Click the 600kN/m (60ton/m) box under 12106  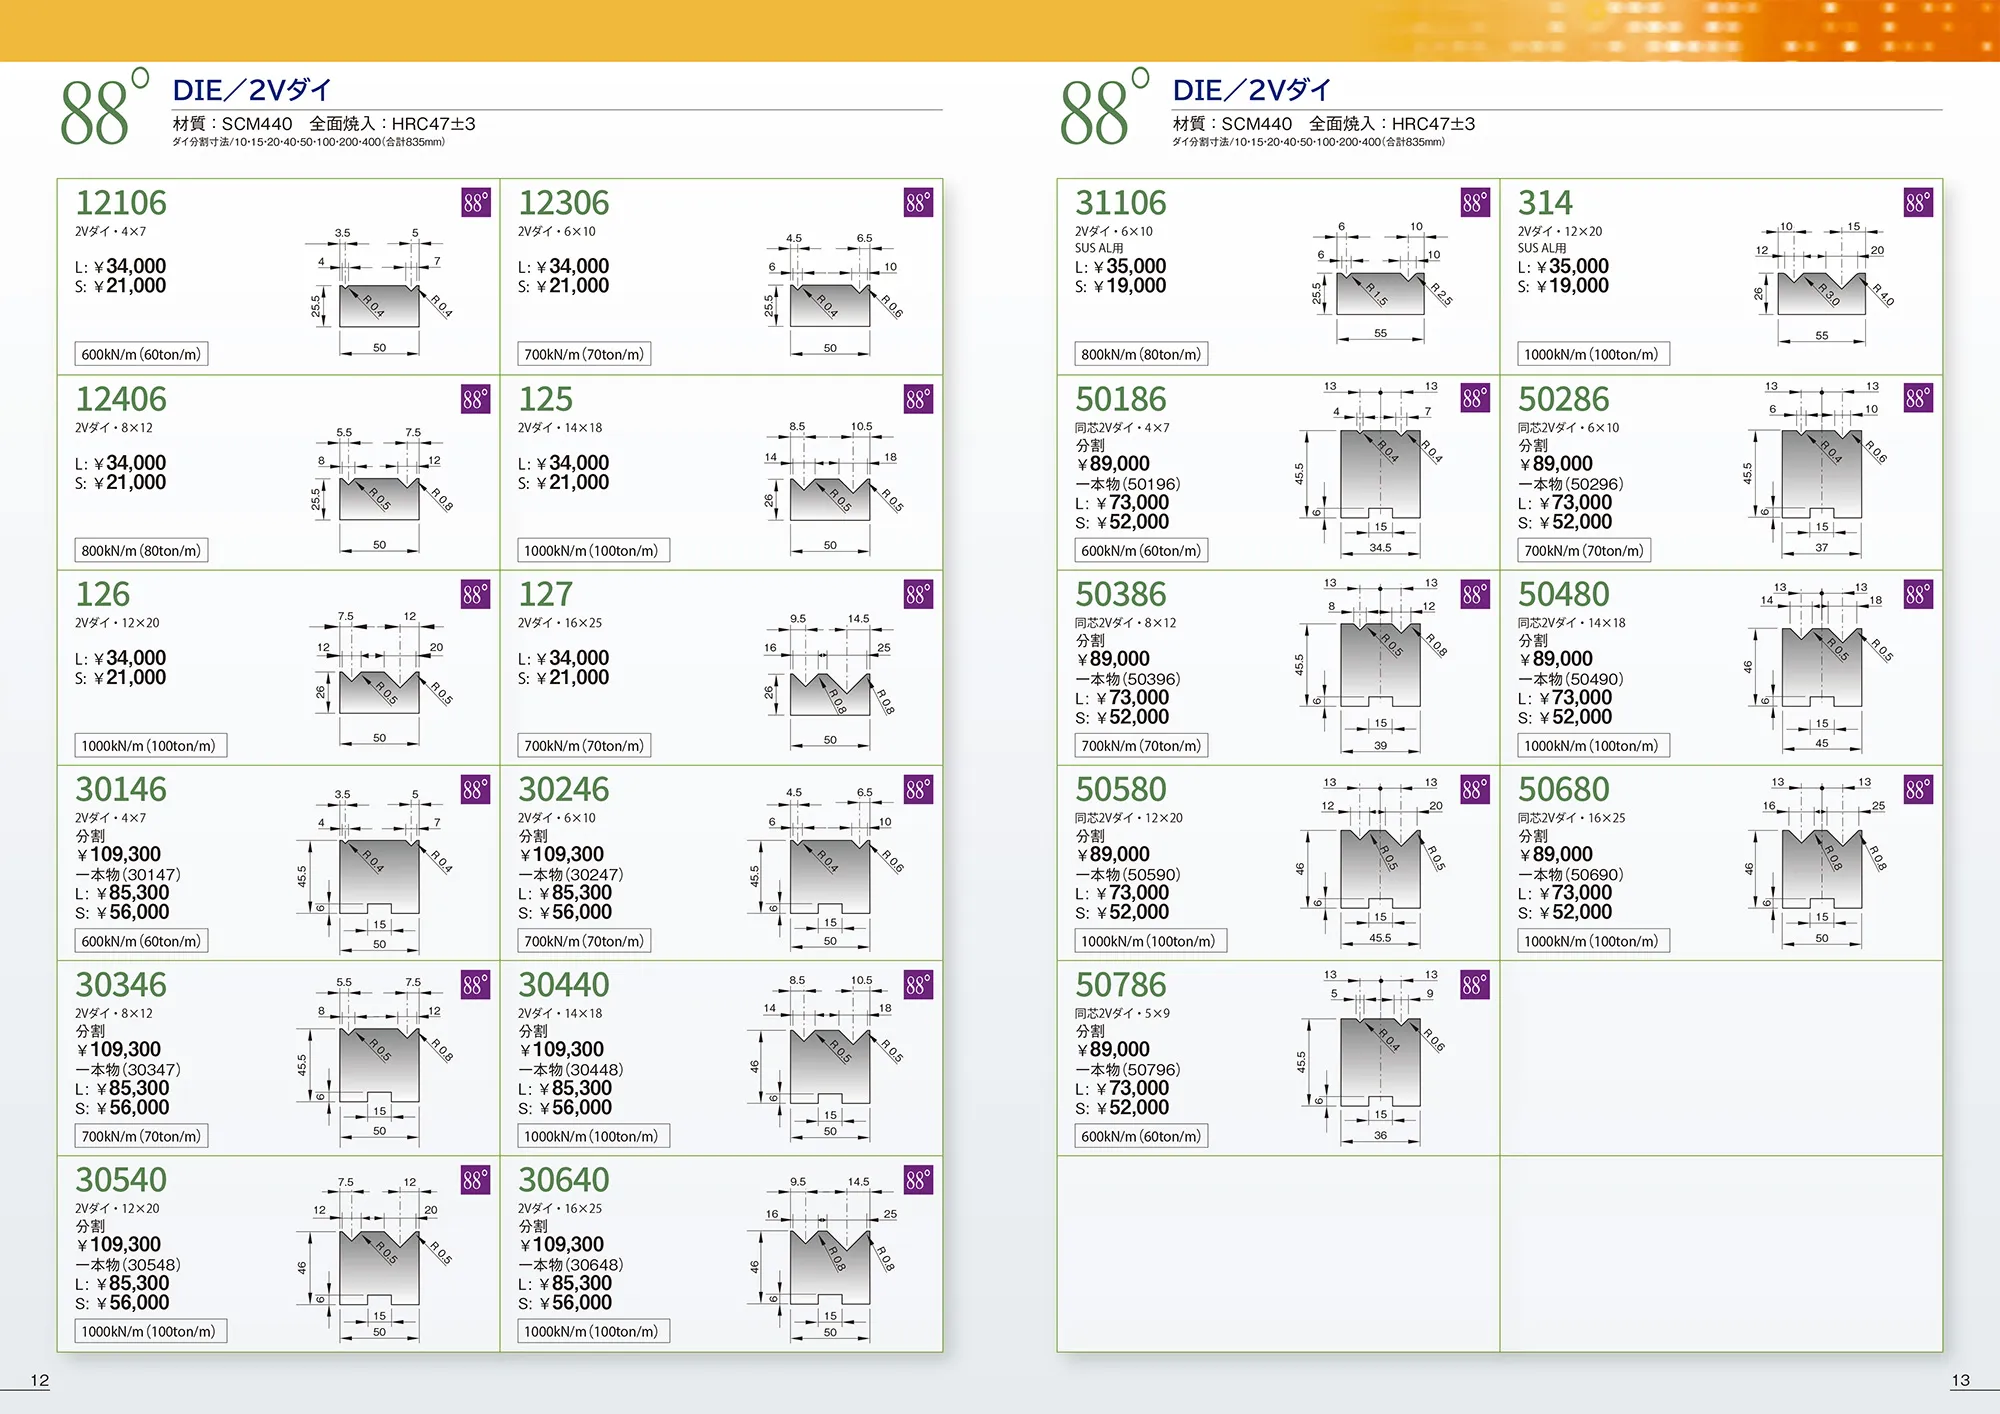point(141,354)
